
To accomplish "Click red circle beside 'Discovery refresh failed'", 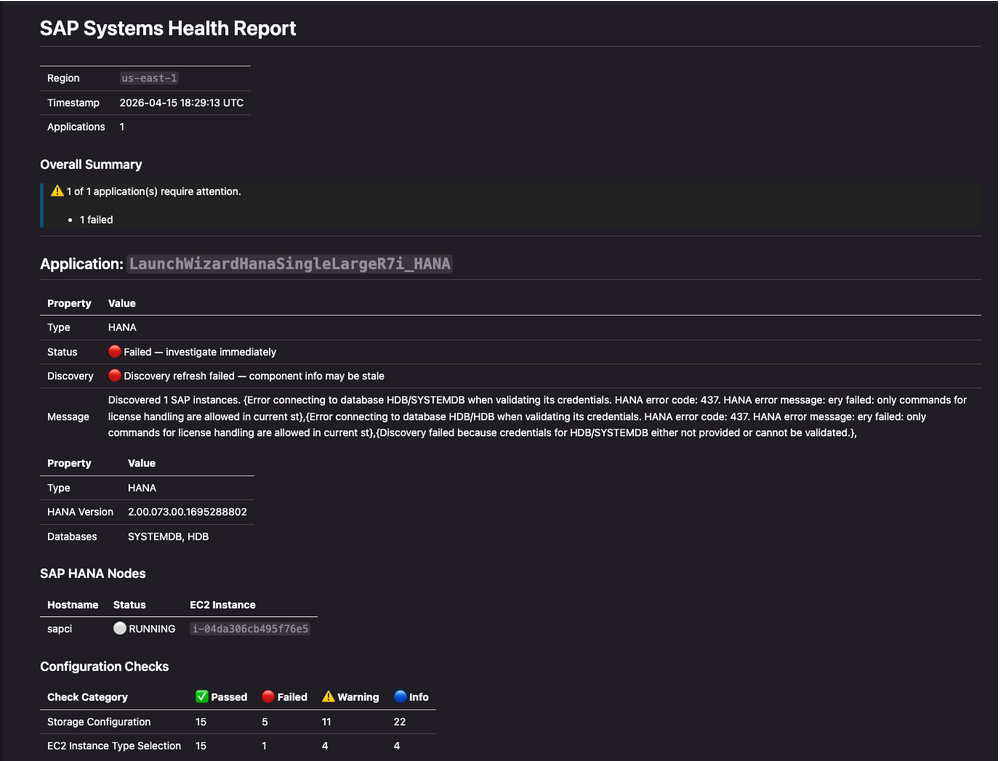I will 115,376.
